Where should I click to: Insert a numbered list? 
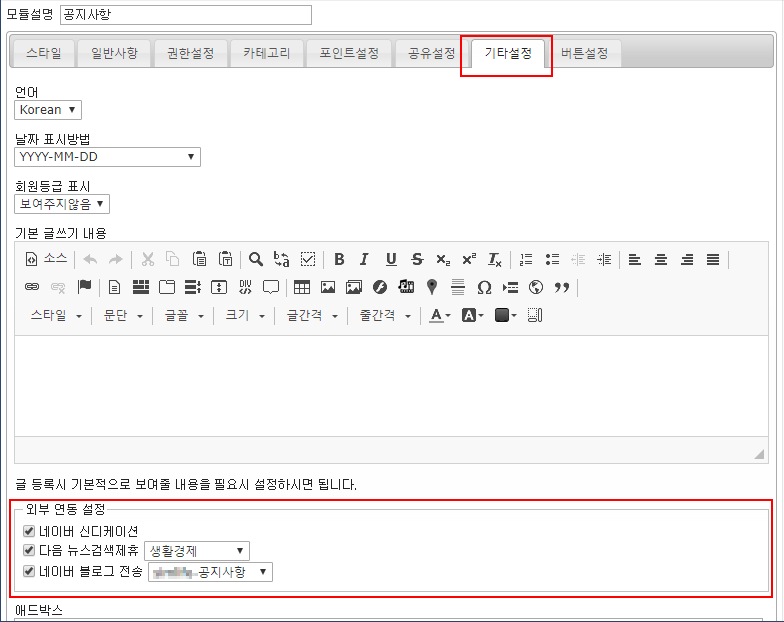pyautogui.click(x=526, y=259)
